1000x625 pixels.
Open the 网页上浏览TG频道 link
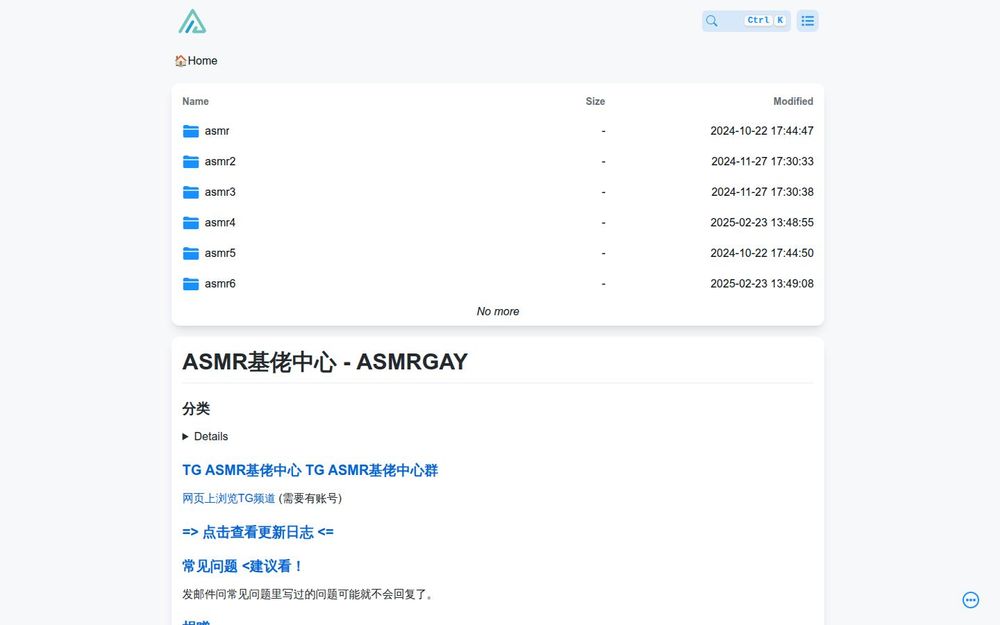(x=228, y=499)
